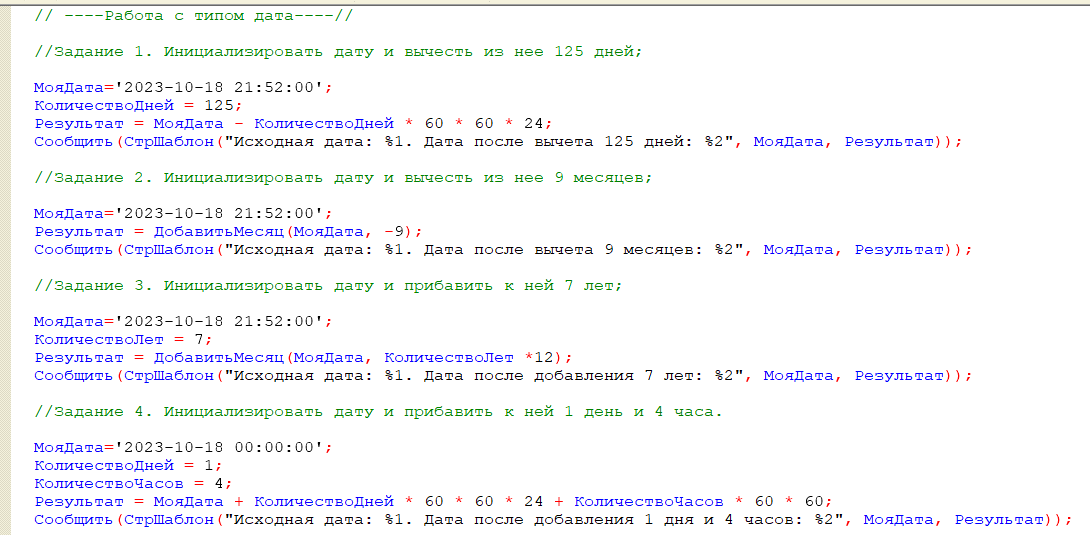Place cursor on line 'КоличествоЛет = 7;'
Screen dimensions: 1090x535
123,340
